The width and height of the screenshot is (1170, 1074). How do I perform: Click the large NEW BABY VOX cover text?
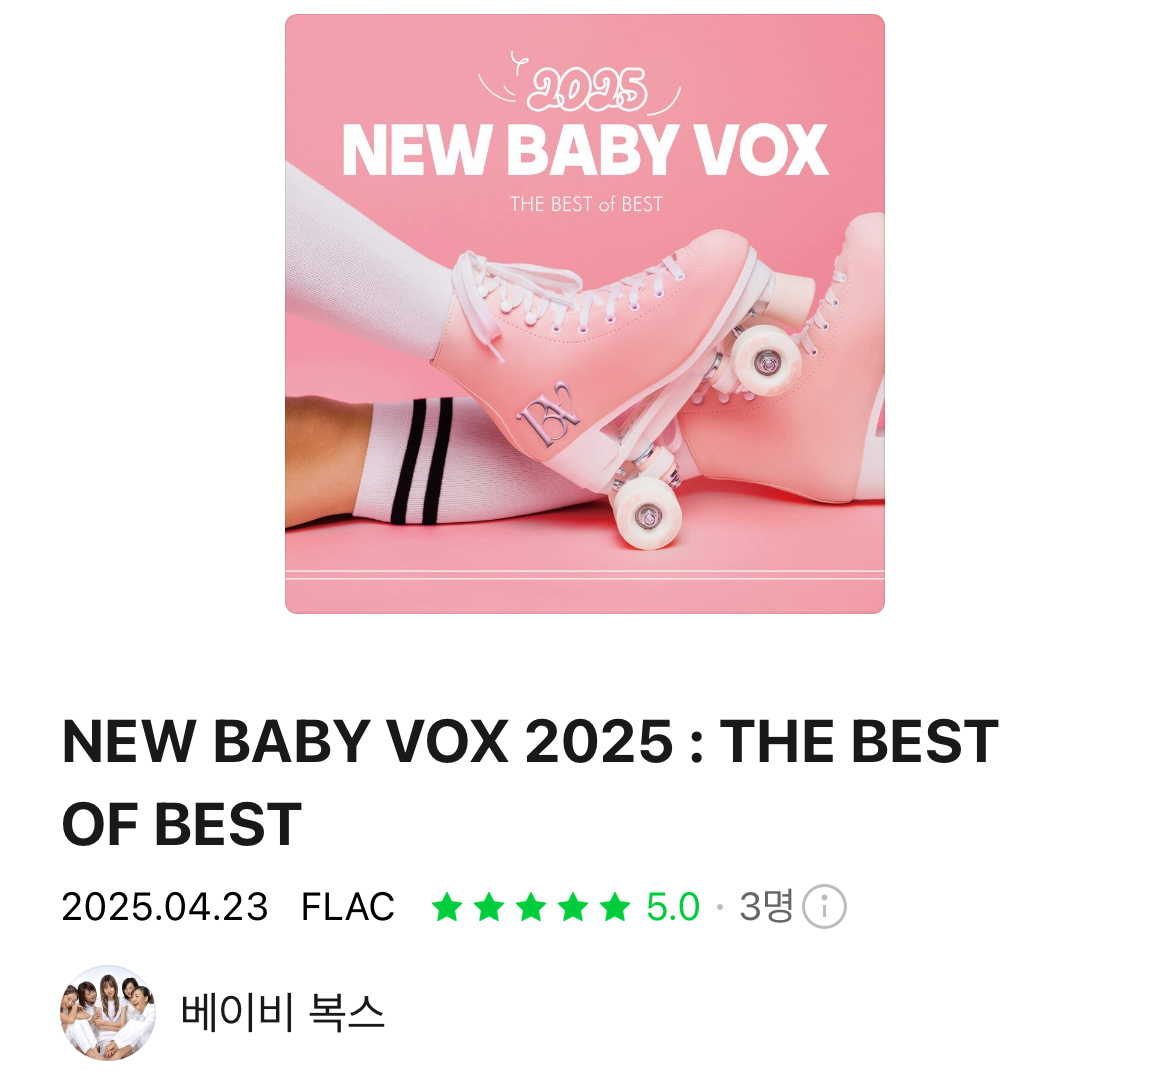click(x=585, y=151)
